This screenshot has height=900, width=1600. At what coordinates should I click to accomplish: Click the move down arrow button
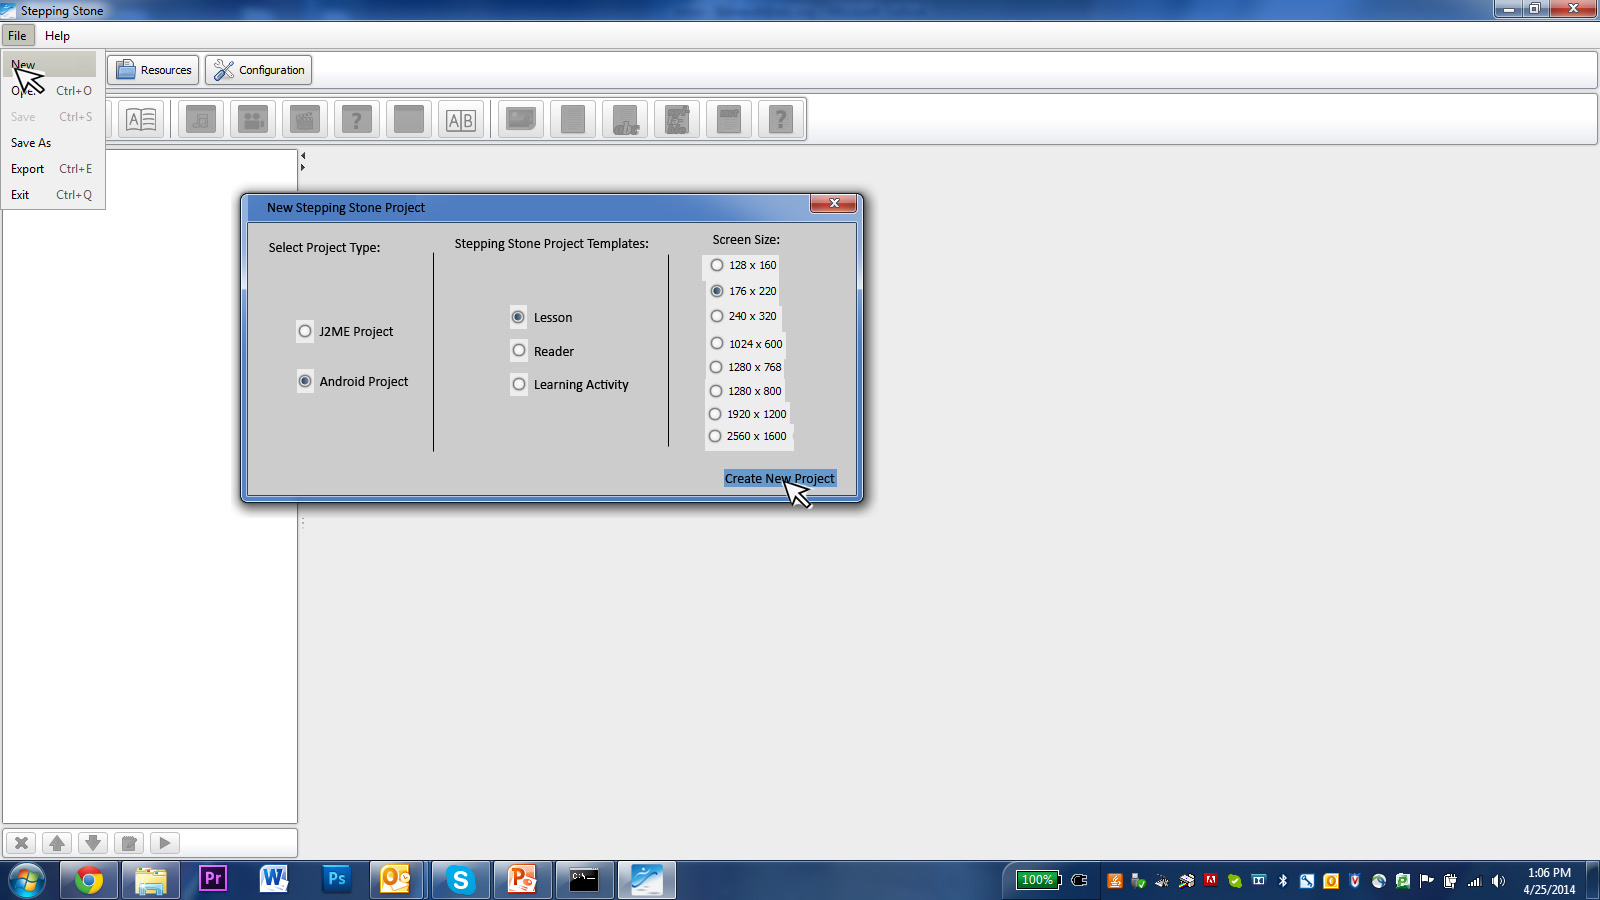pyautogui.click(x=93, y=843)
